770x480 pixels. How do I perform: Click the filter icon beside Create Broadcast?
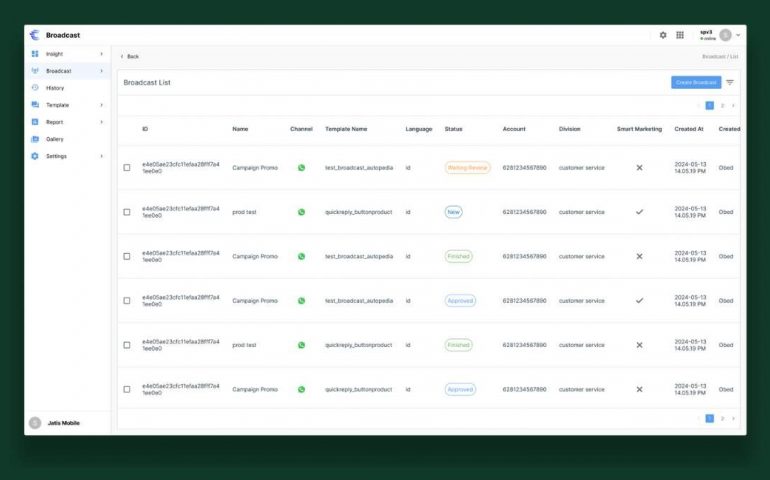click(x=730, y=82)
